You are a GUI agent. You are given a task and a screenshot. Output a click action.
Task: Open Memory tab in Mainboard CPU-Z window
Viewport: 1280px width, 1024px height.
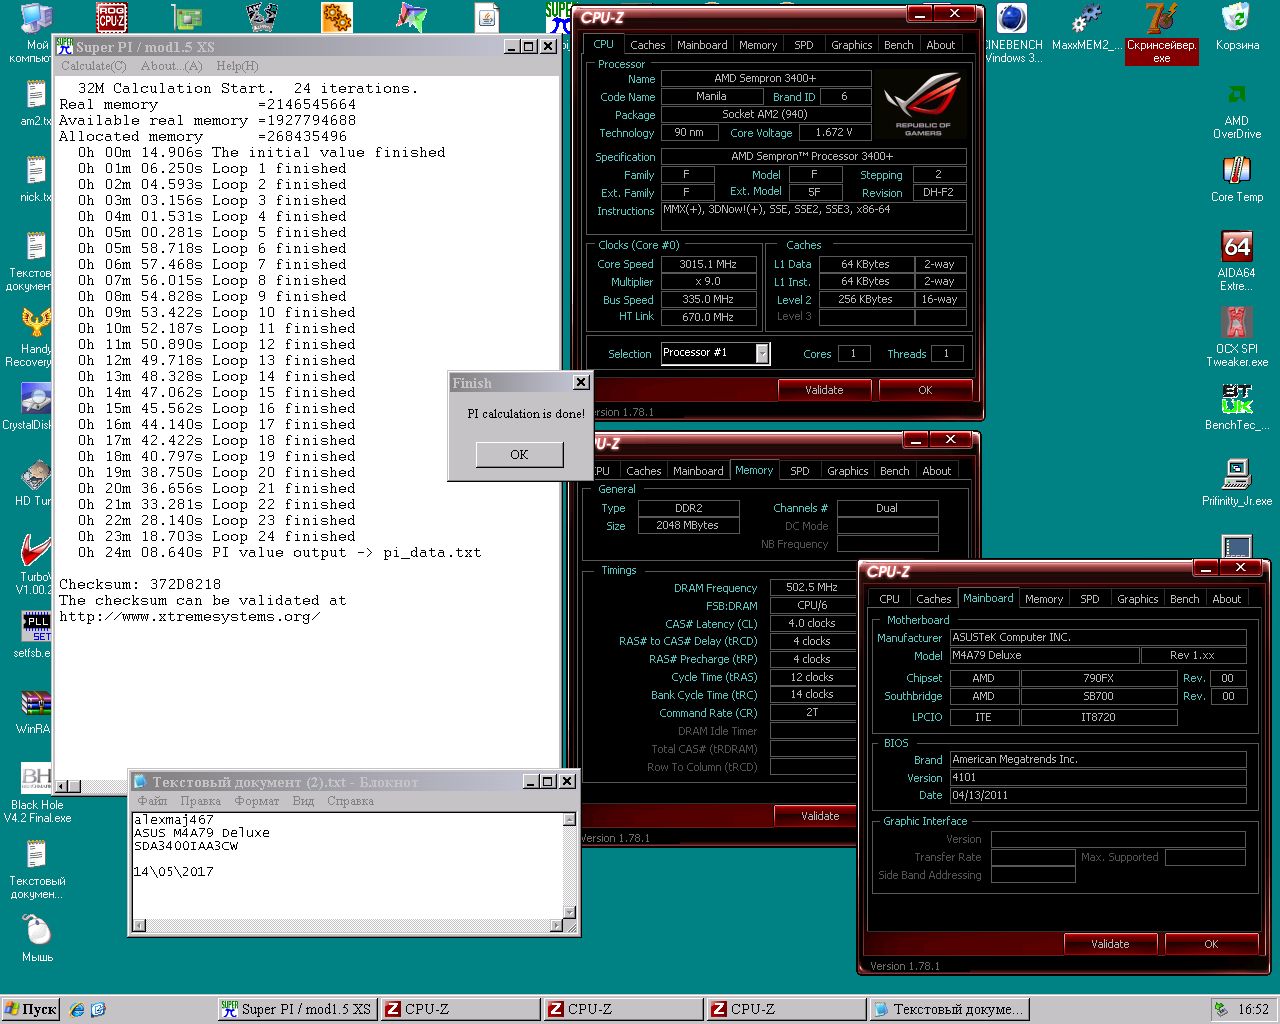1043,599
